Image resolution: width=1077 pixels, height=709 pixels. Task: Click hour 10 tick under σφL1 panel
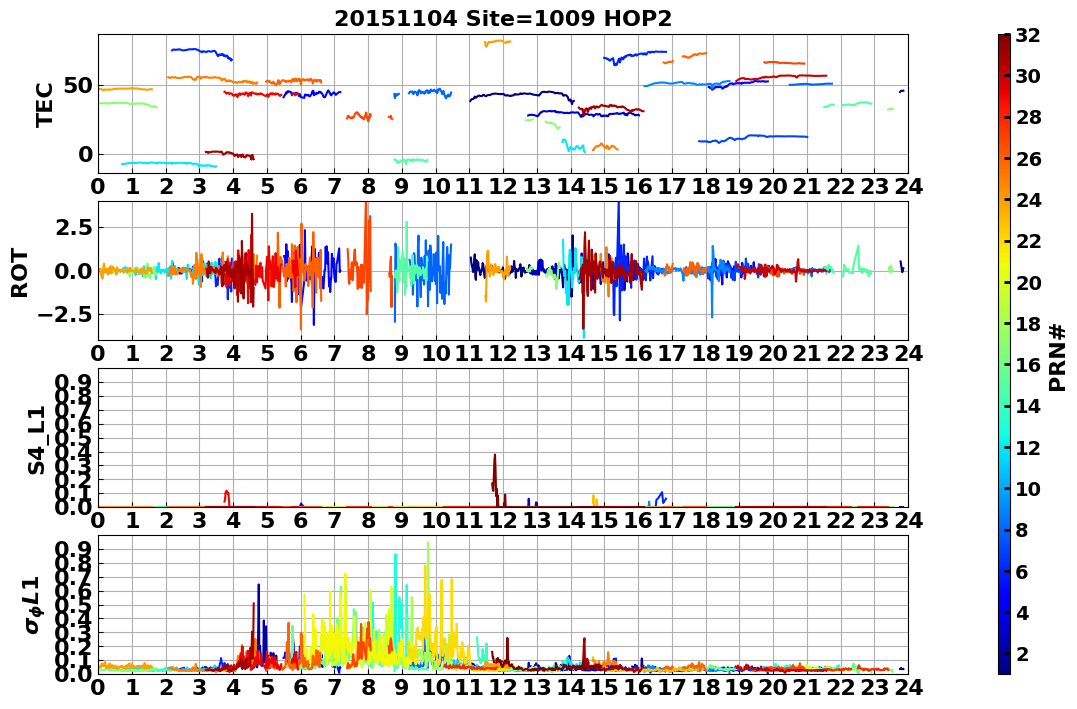[435, 687]
